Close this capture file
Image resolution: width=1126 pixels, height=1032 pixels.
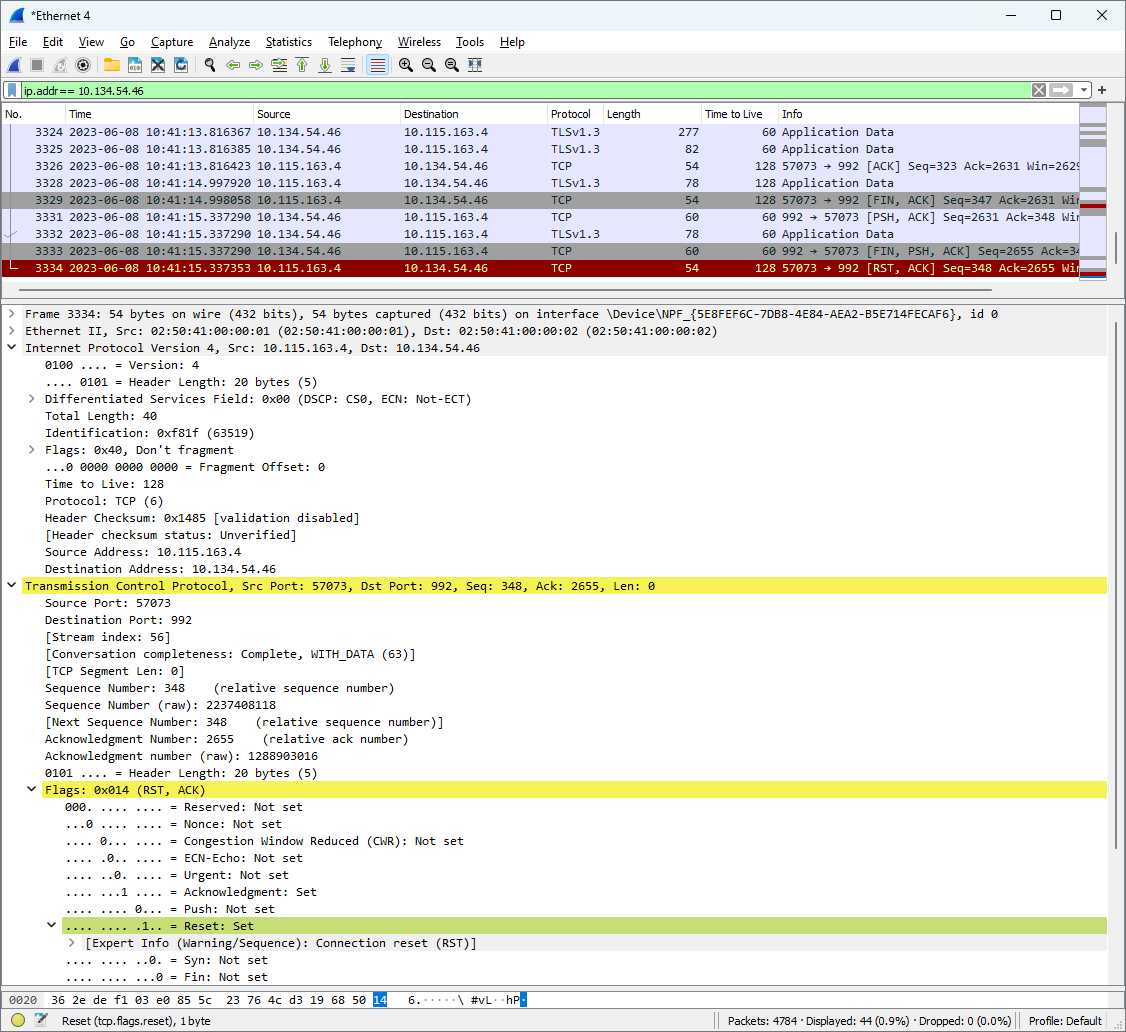pos(158,65)
